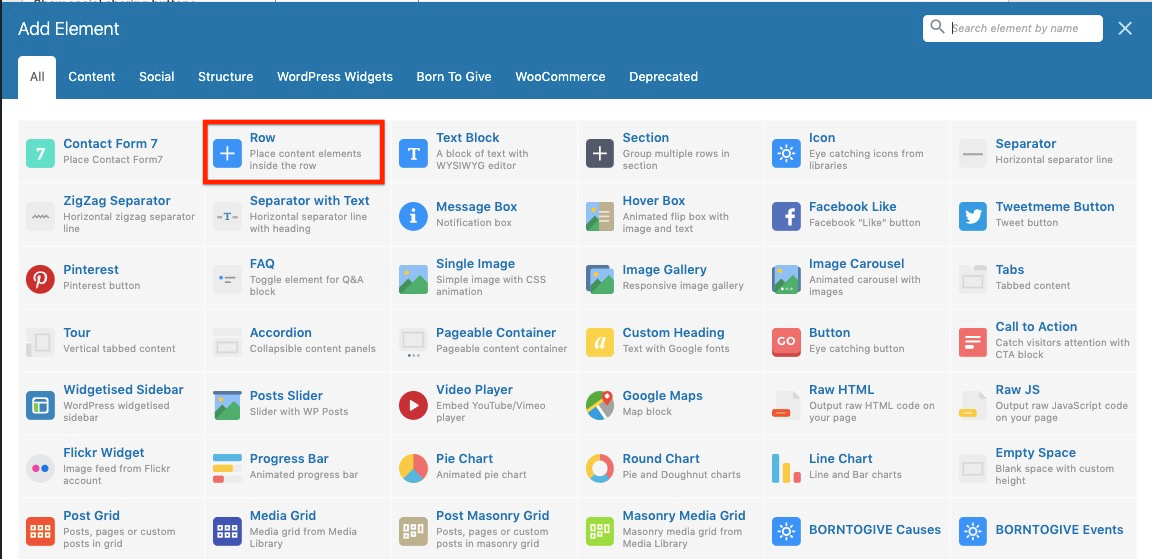Insert the Pageable Container element
1152x559 pixels.
(485, 340)
